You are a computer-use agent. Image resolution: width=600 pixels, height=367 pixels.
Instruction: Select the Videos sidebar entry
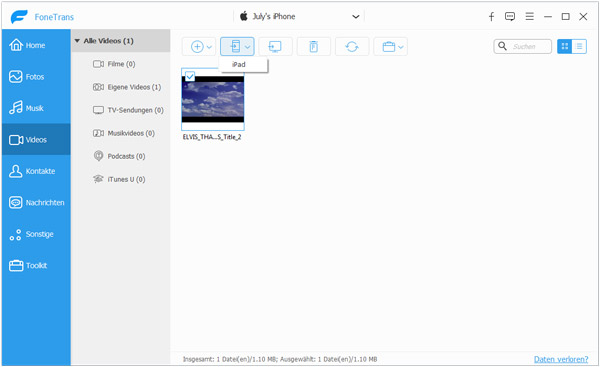tap(36, 140)
